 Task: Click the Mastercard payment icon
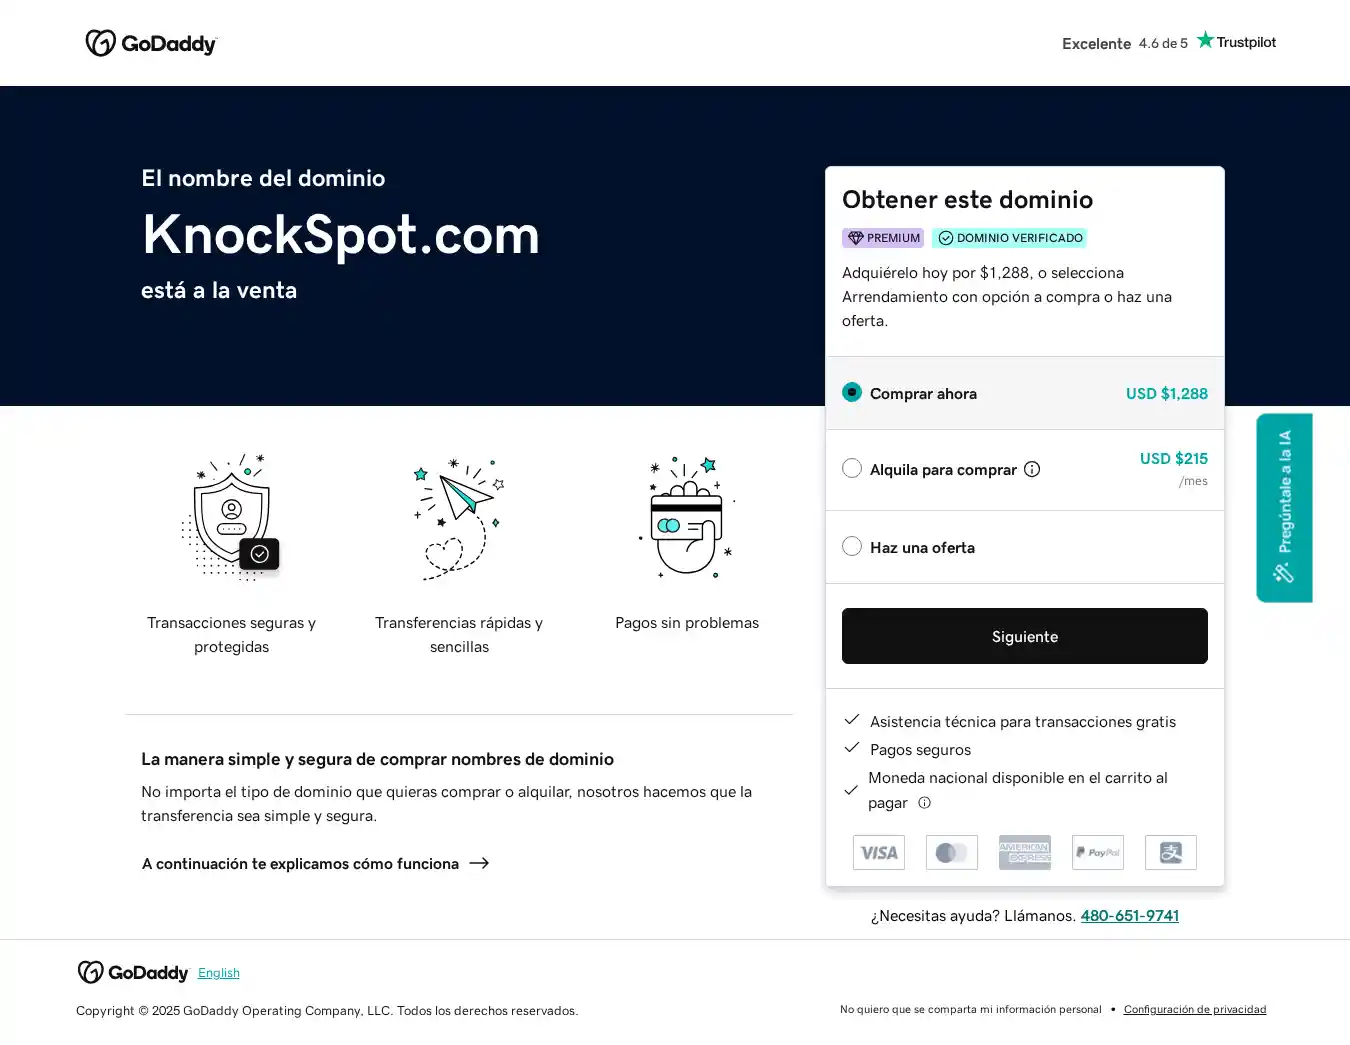pyautogui.click(x=952, y=852)
